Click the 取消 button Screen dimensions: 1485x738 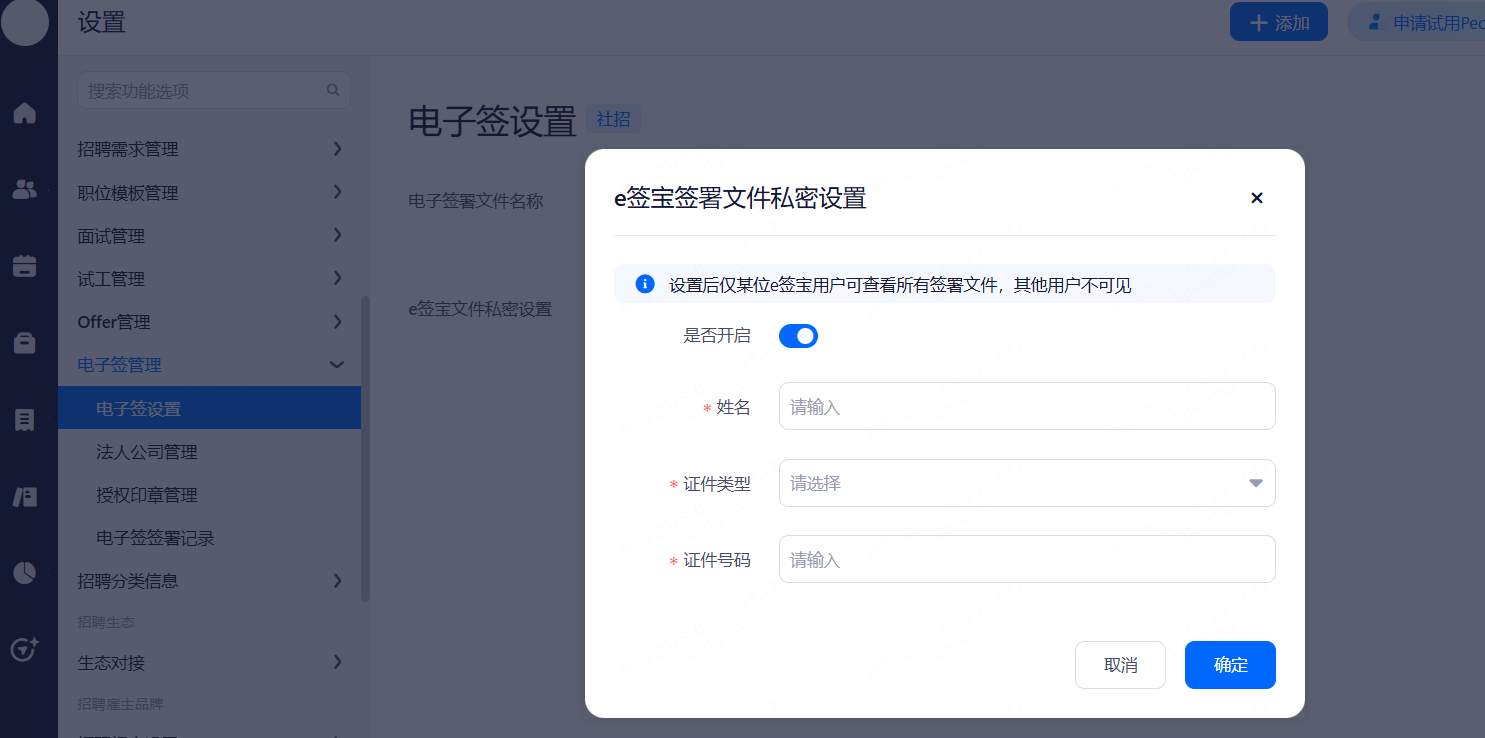point(1120,665)
